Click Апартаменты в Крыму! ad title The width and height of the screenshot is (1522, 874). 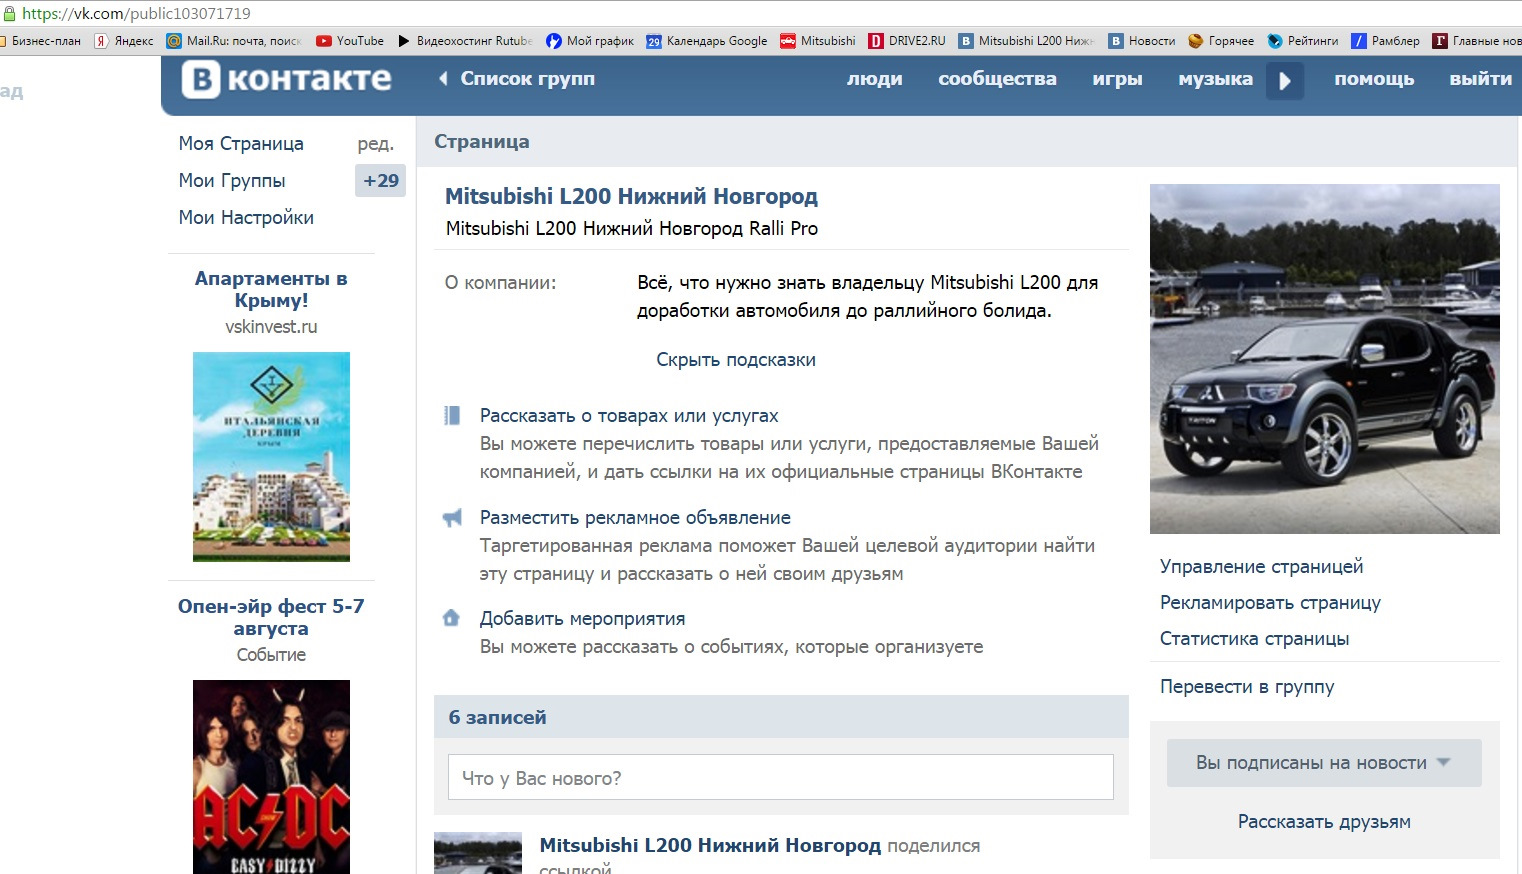click(271, 289)
